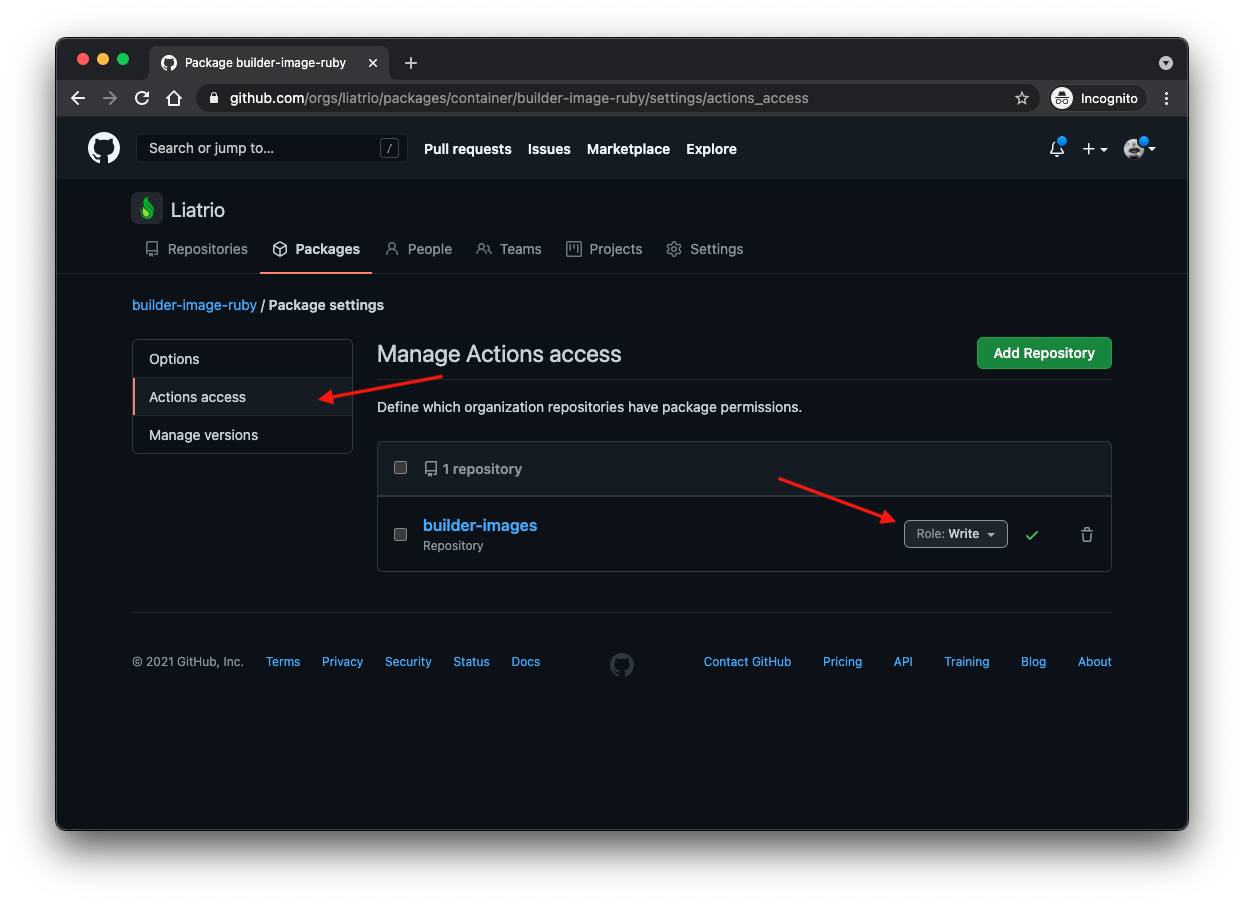Open the Contact GitHub footer link
Screen dimensions: 1244x904
pyautogui.click(x=747, y=662)
